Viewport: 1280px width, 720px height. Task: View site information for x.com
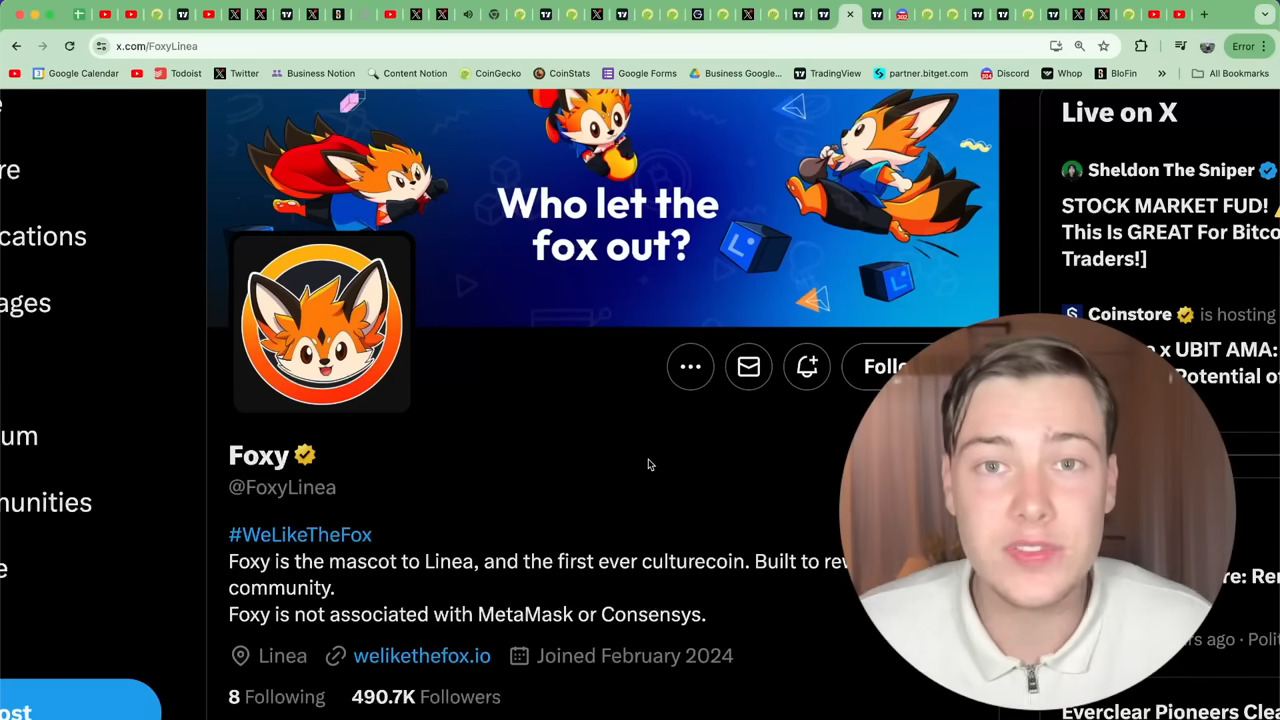(101, 46)
